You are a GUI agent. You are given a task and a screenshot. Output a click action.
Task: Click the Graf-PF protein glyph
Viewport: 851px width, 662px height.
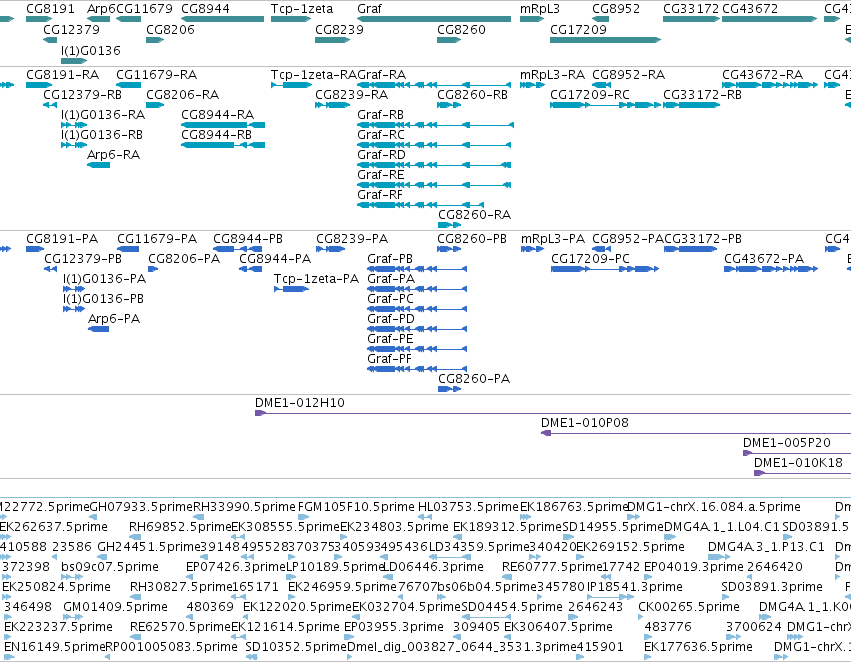(417, 369)
